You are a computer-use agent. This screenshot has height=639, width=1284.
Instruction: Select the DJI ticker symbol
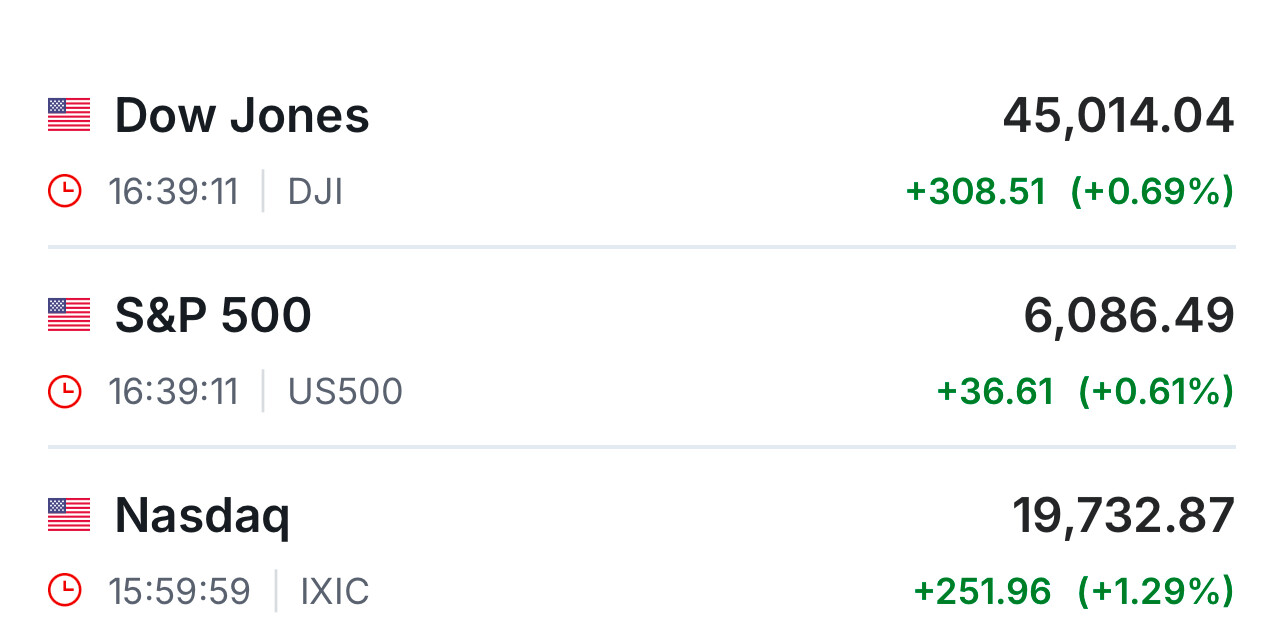click(315, 191)
